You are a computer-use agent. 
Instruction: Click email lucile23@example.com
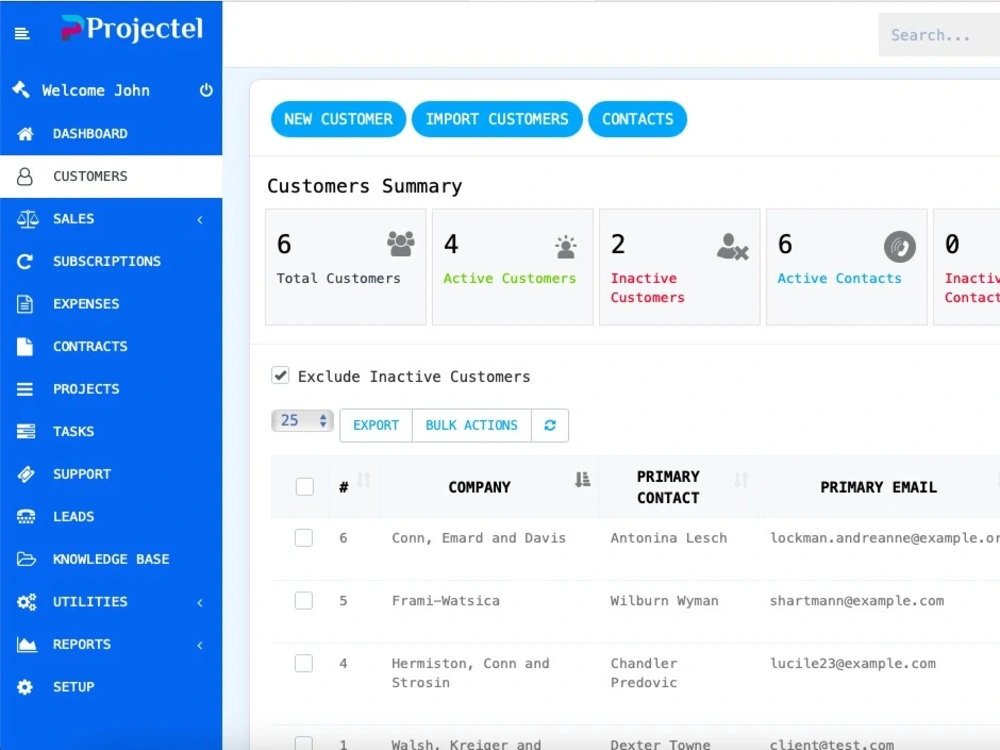pos(853,663)
